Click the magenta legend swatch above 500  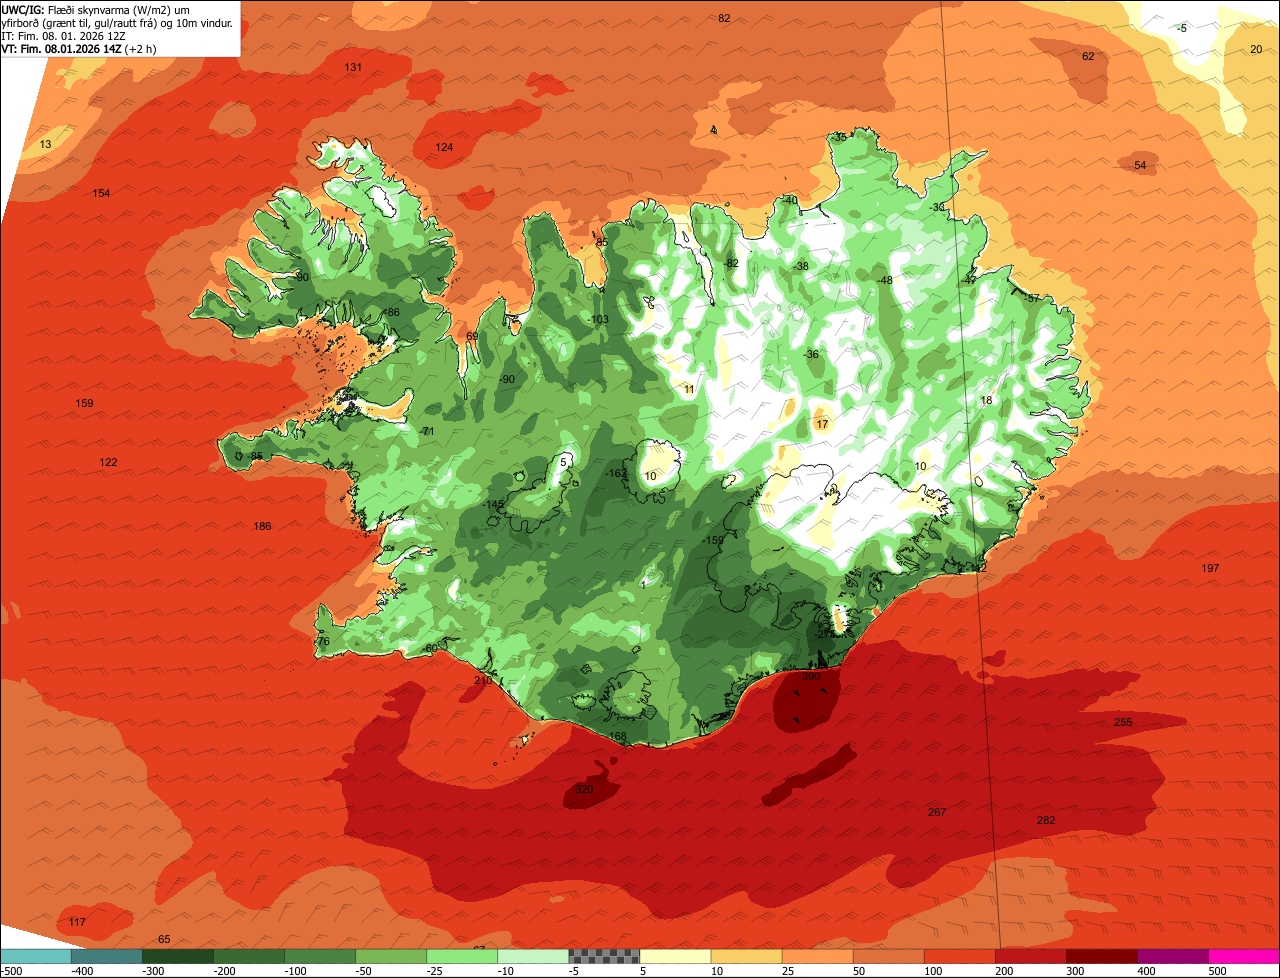(x=1243, y=956)
